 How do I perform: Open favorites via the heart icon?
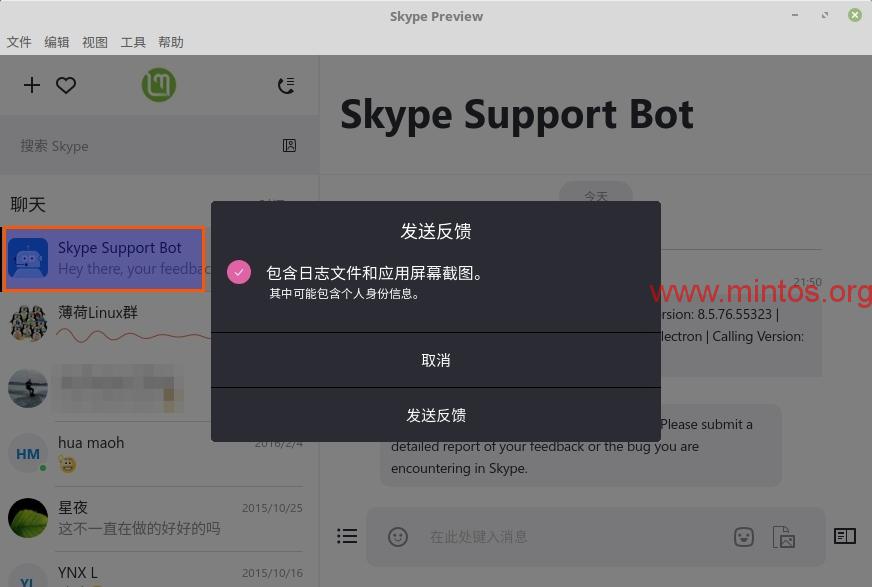(x=66, y=85)
